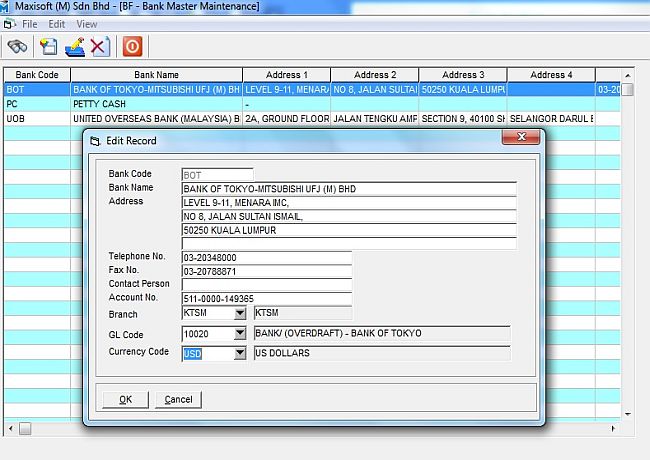
Task: Click the Bank Code column header
Action: pyautogui.click(x=37, y=75)
